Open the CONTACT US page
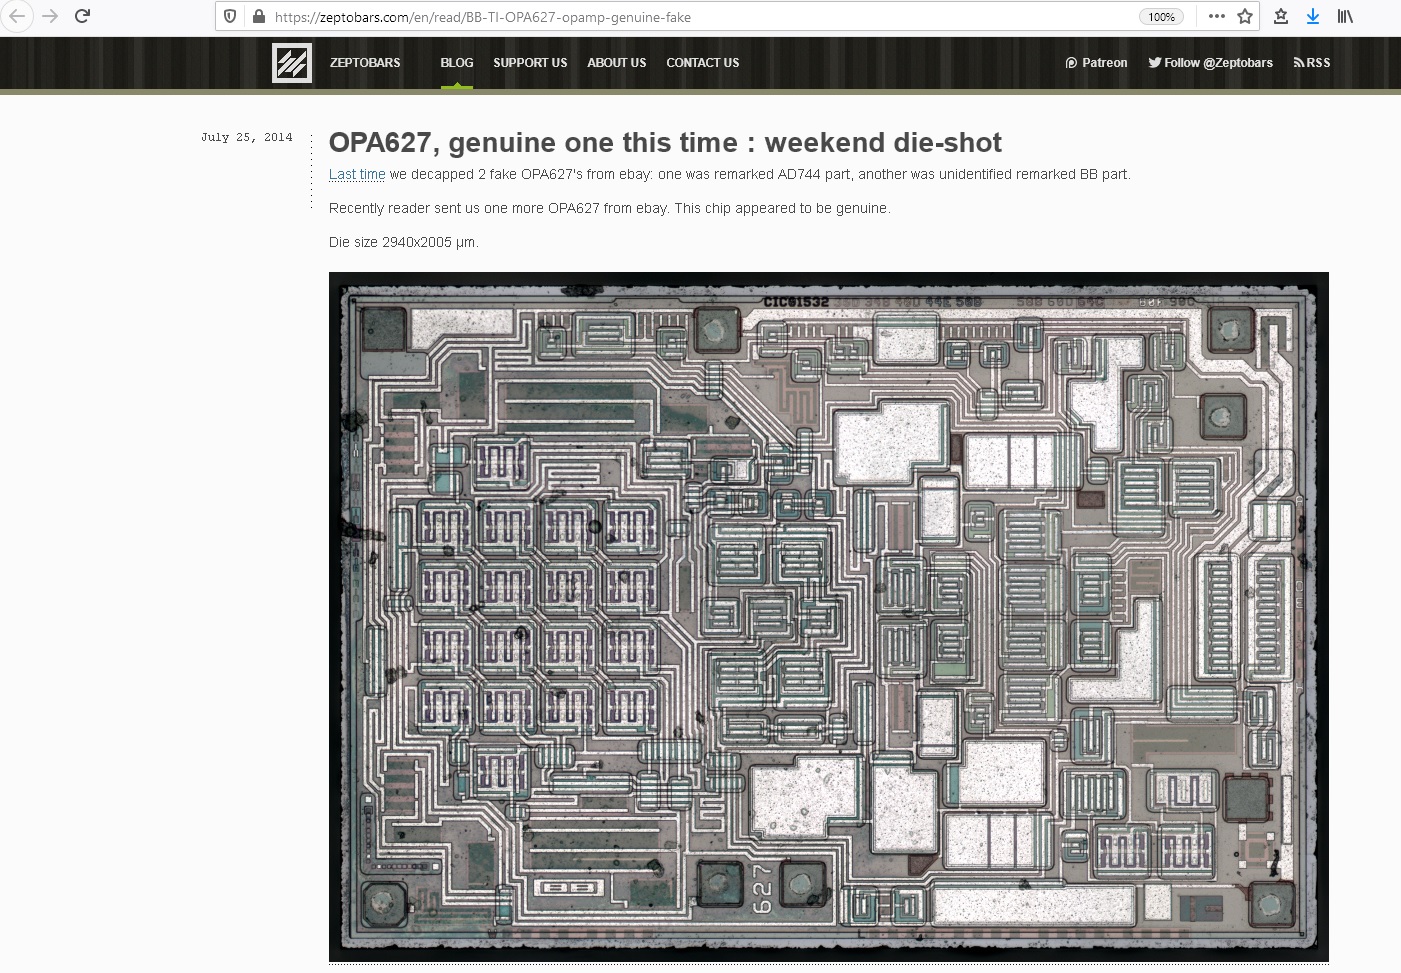Image resolution: width=1401 pixels, height=973 pixels. pyautogui.click(x=703, y=63)
